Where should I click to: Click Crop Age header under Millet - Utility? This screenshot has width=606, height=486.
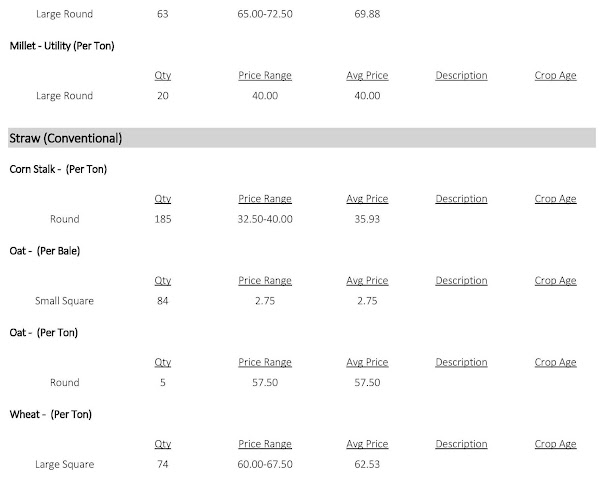point(555,76)
